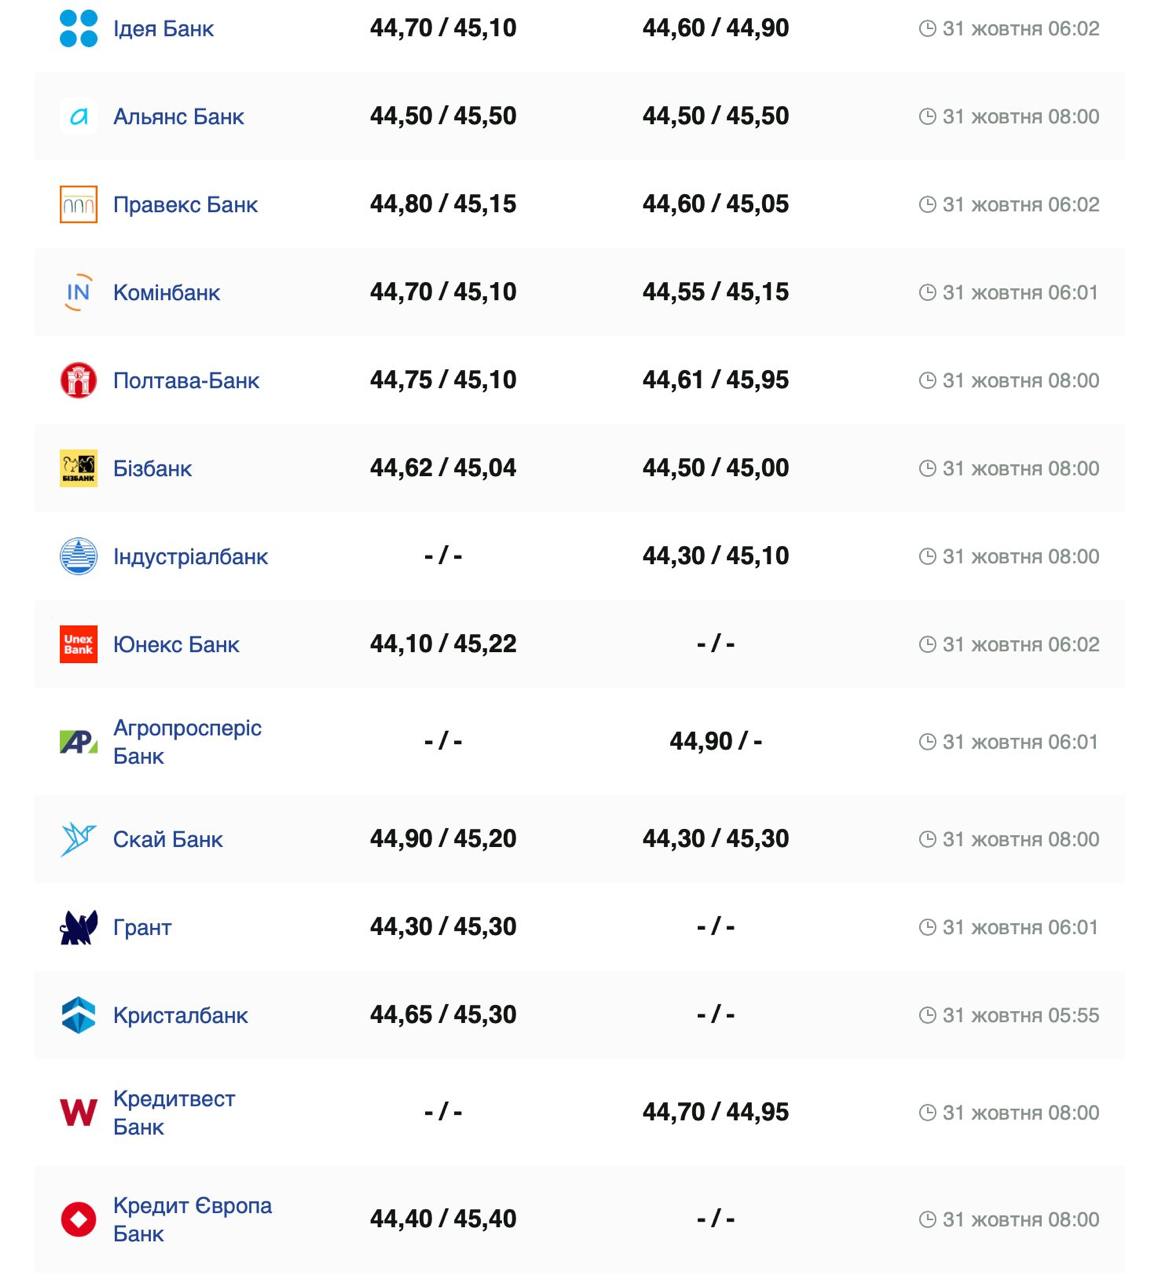Click the Ідея Банк four-dot logo

pos(79,28)
